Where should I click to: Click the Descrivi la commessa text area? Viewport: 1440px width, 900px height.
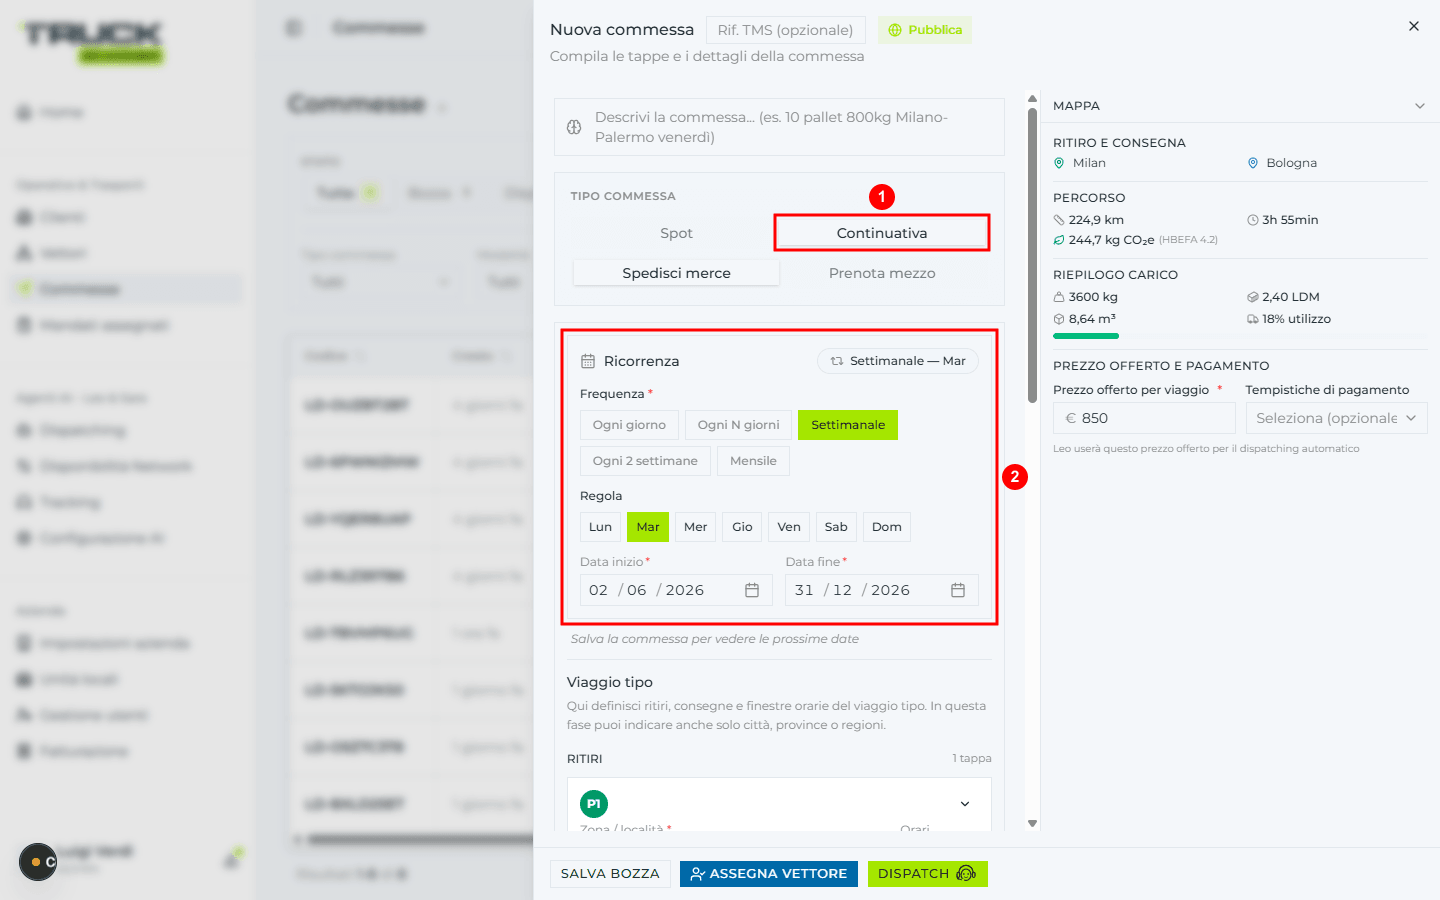tap(779, 127)
